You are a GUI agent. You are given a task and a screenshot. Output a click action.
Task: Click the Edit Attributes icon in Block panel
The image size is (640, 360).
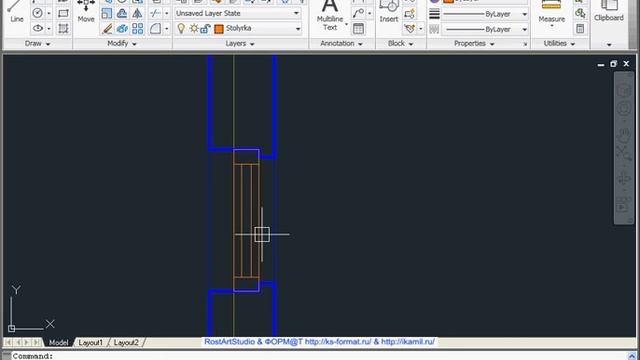coord(409,29)
